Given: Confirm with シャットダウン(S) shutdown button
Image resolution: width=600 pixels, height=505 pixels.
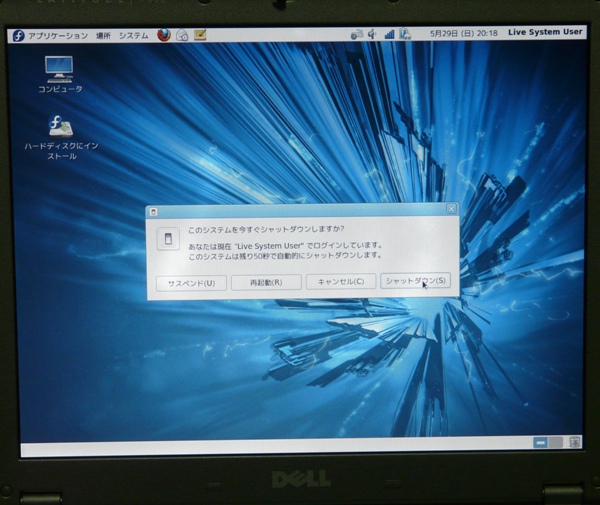Looking at the screenshot, I should (x=415, y=281).
